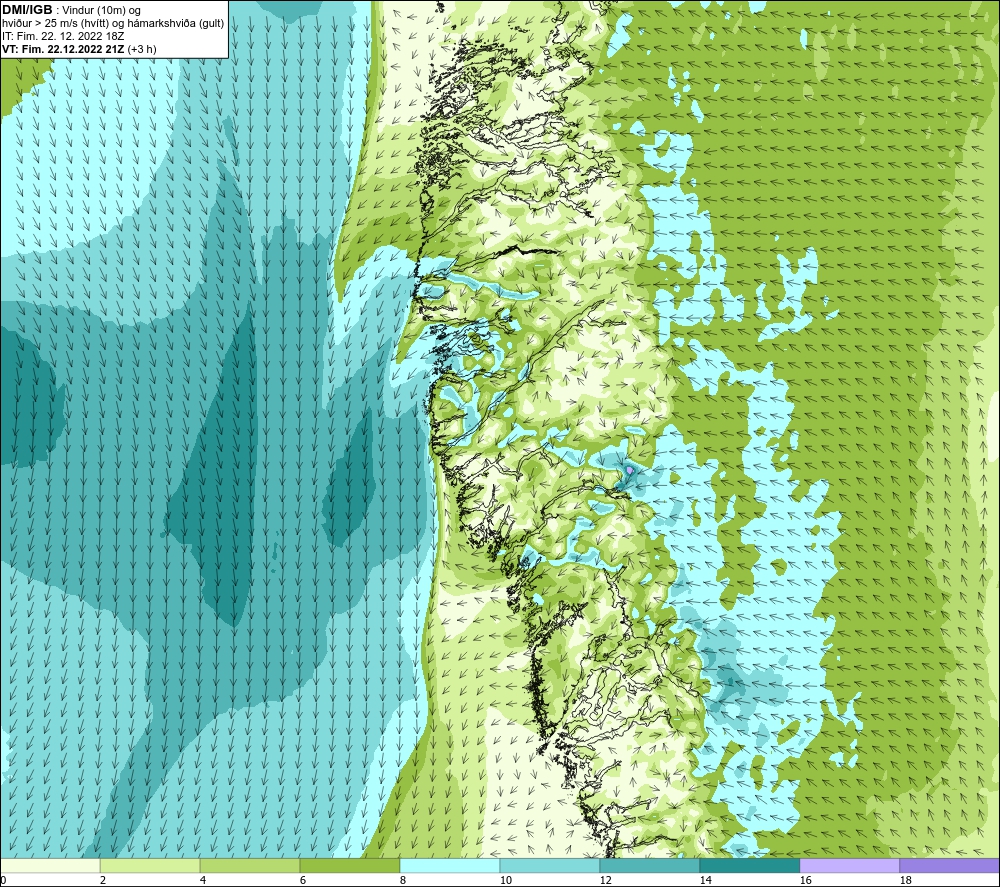Click the legend scale label "0"
Screen dimensions: 1000x887
pos(3,880)
